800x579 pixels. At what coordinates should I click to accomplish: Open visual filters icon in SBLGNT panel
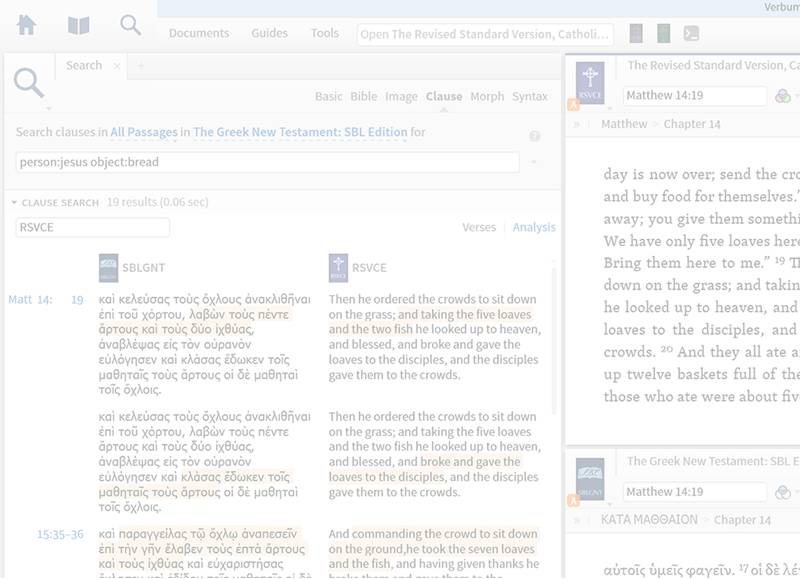pos(783,492)
